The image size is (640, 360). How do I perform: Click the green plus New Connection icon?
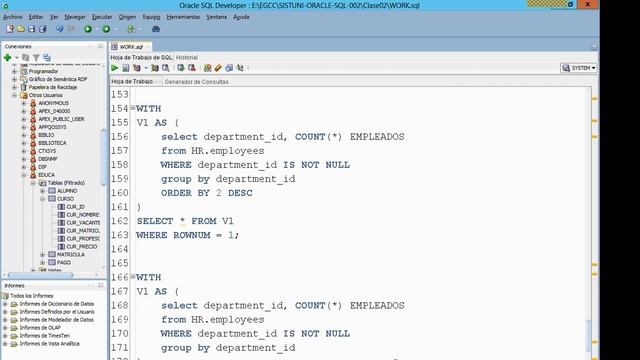pyautogui.click(x=7, y=58)
